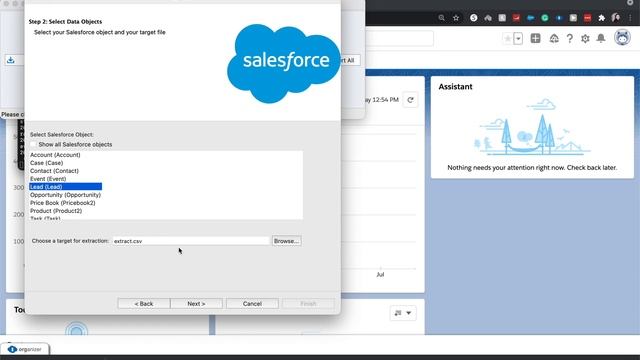Click the white circular S extension icon
The image size is (640, 360).
coord(473,18)
